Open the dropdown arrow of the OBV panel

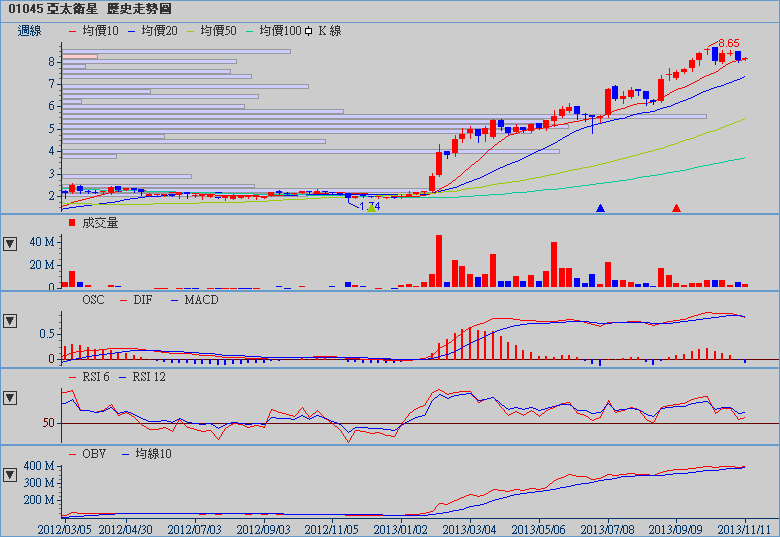click(10, 473)
